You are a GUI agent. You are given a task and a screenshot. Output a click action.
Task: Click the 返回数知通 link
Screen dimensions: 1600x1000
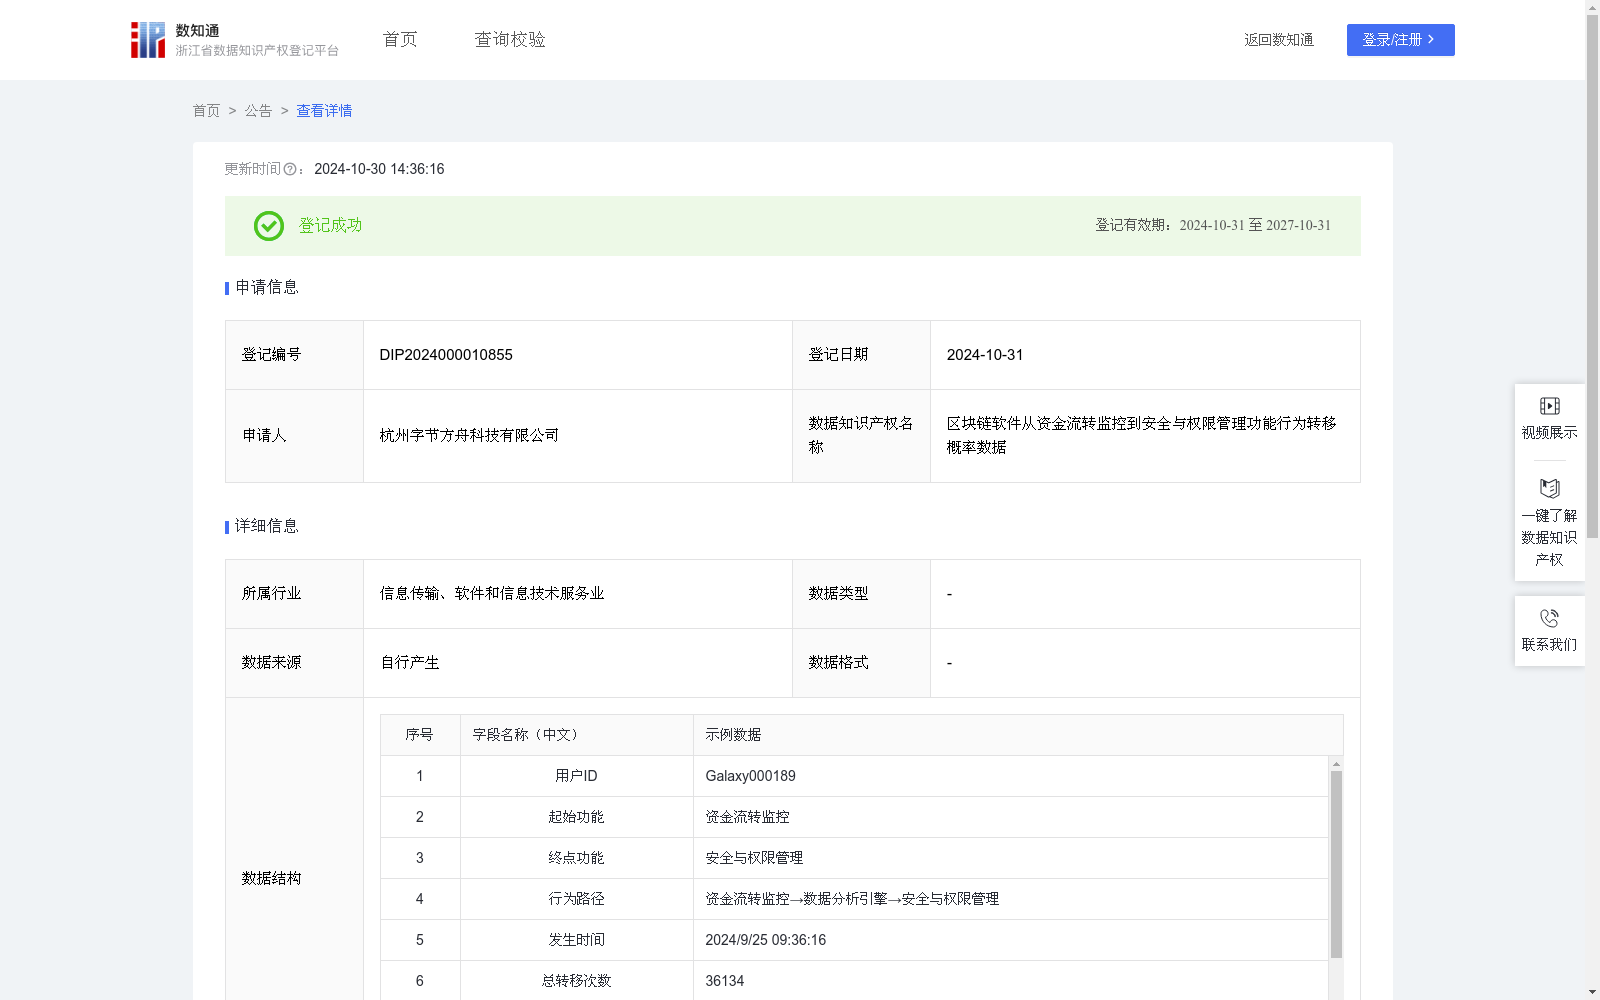[x=1279, y=40]
